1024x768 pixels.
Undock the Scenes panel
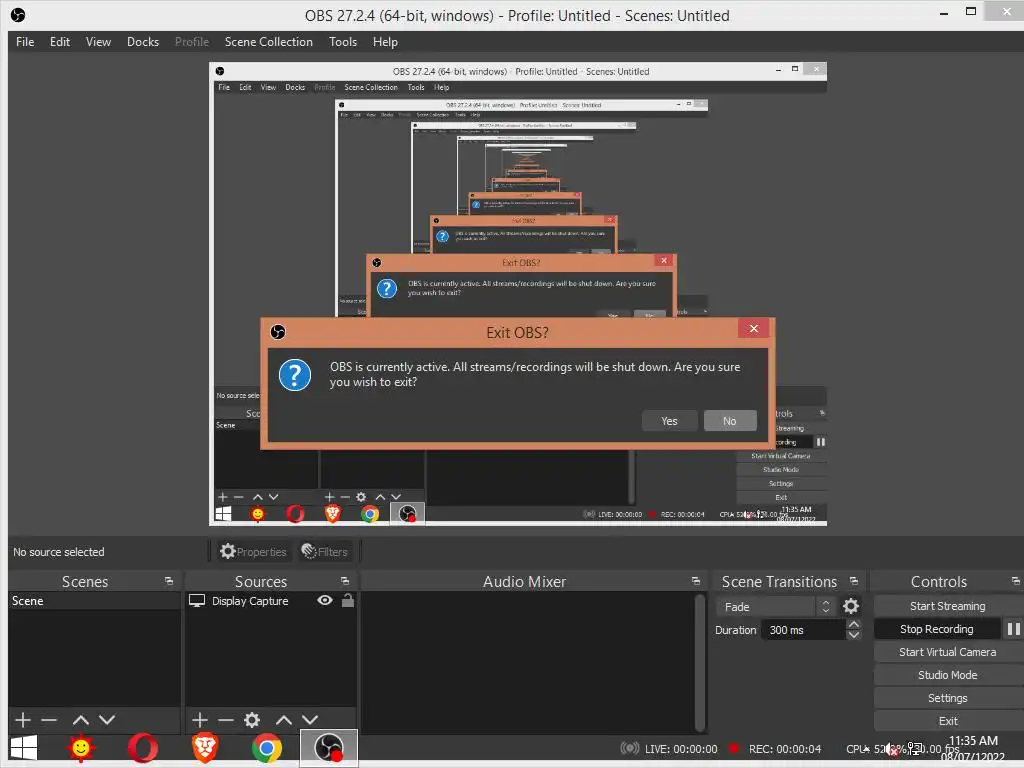pyautogui.click(x=169, y=581)
